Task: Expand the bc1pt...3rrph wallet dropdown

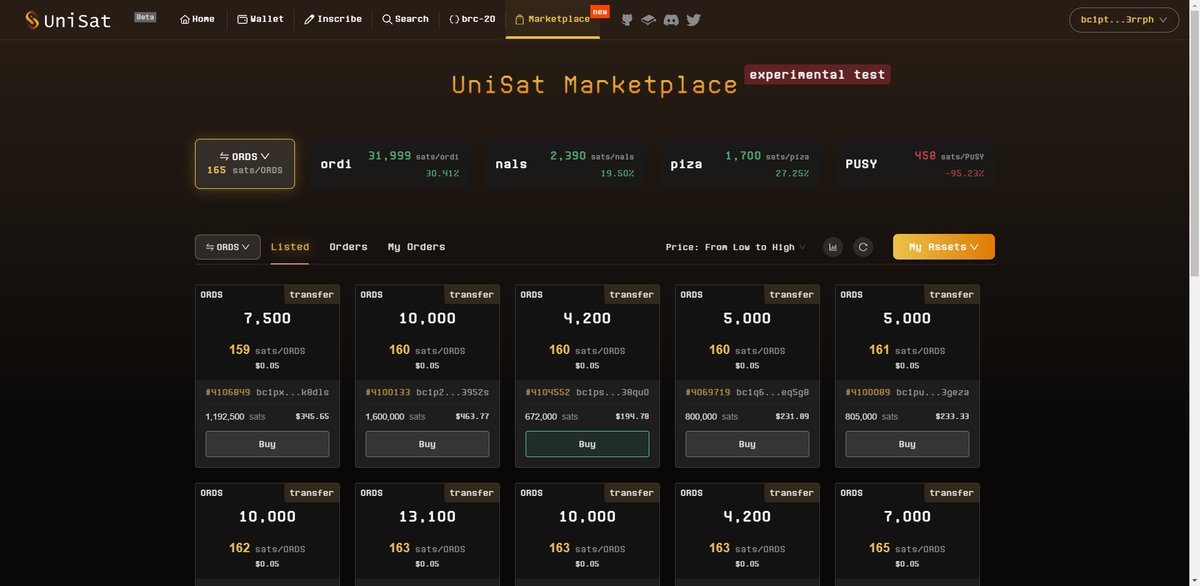Action: (1124, 20)
